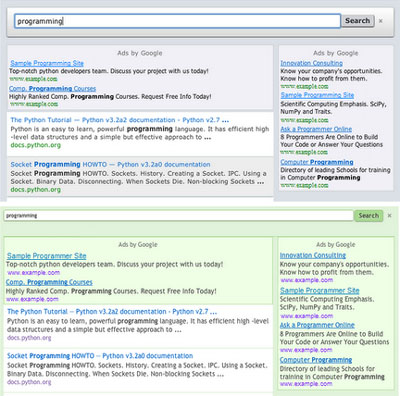This screenshot has height=396, width=400.
Task: Click docs.python.org under Socket Programming in green panel
Action: [29, 382]
